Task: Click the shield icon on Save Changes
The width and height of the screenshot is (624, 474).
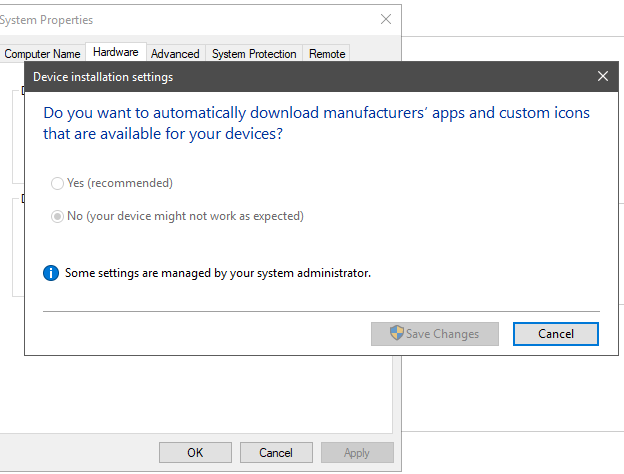Action: [396, 334]
